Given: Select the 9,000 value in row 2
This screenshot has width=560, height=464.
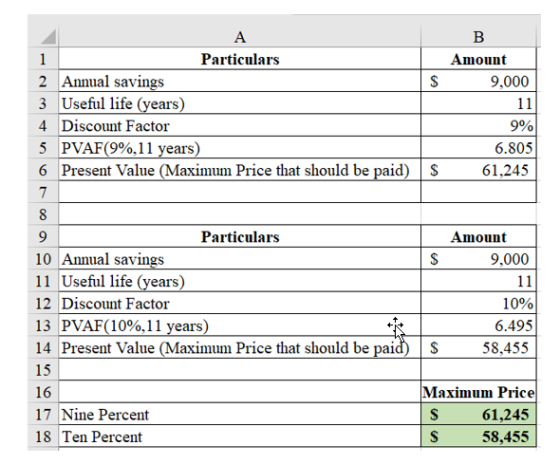Looking at the screenshot, I should (x=479, y=81).
